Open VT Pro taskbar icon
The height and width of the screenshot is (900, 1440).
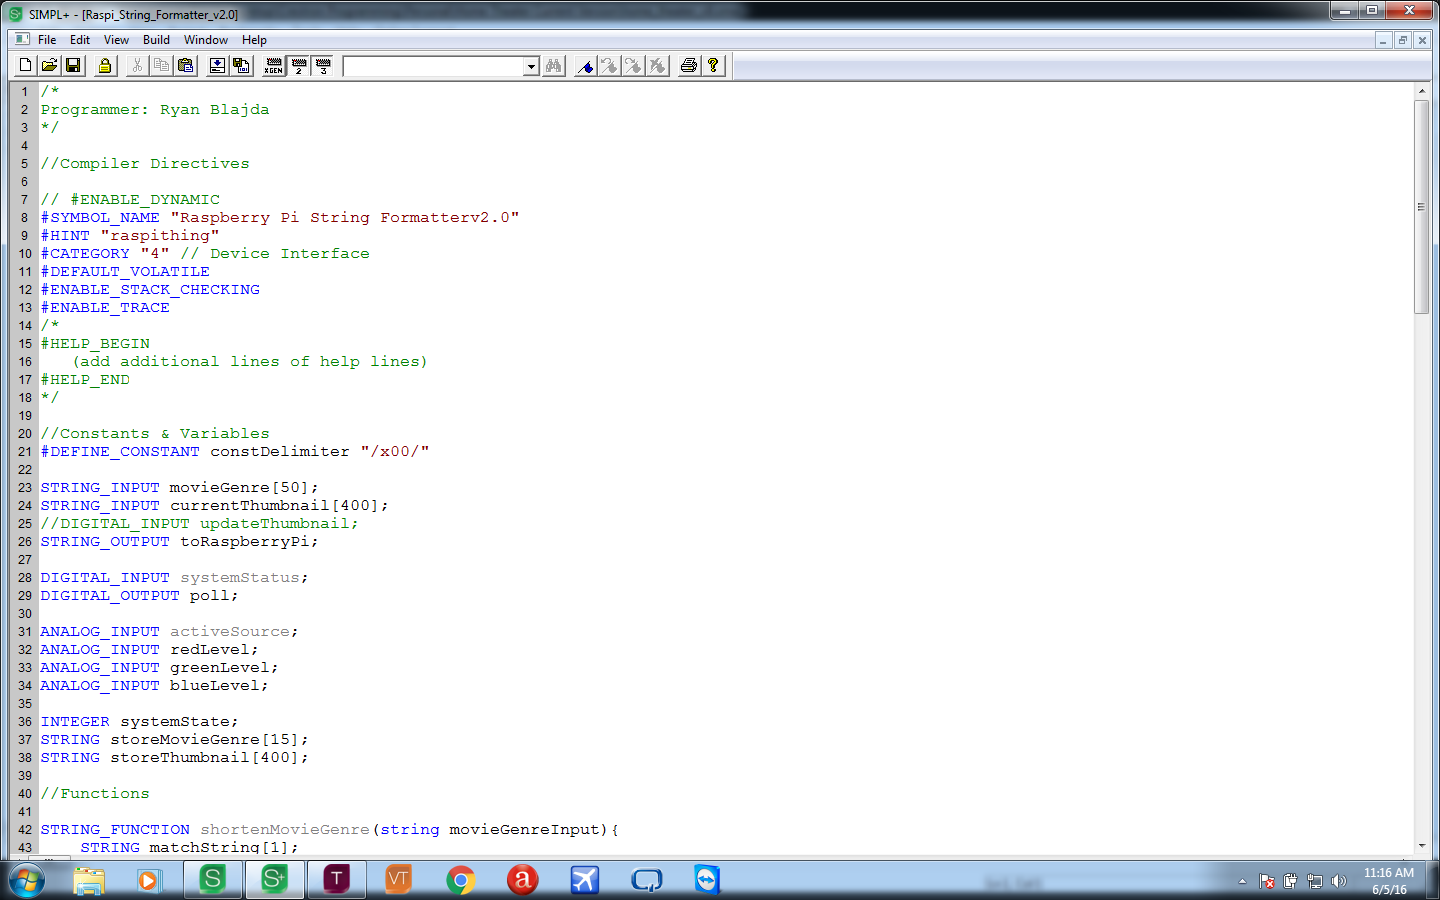[398, 880]
